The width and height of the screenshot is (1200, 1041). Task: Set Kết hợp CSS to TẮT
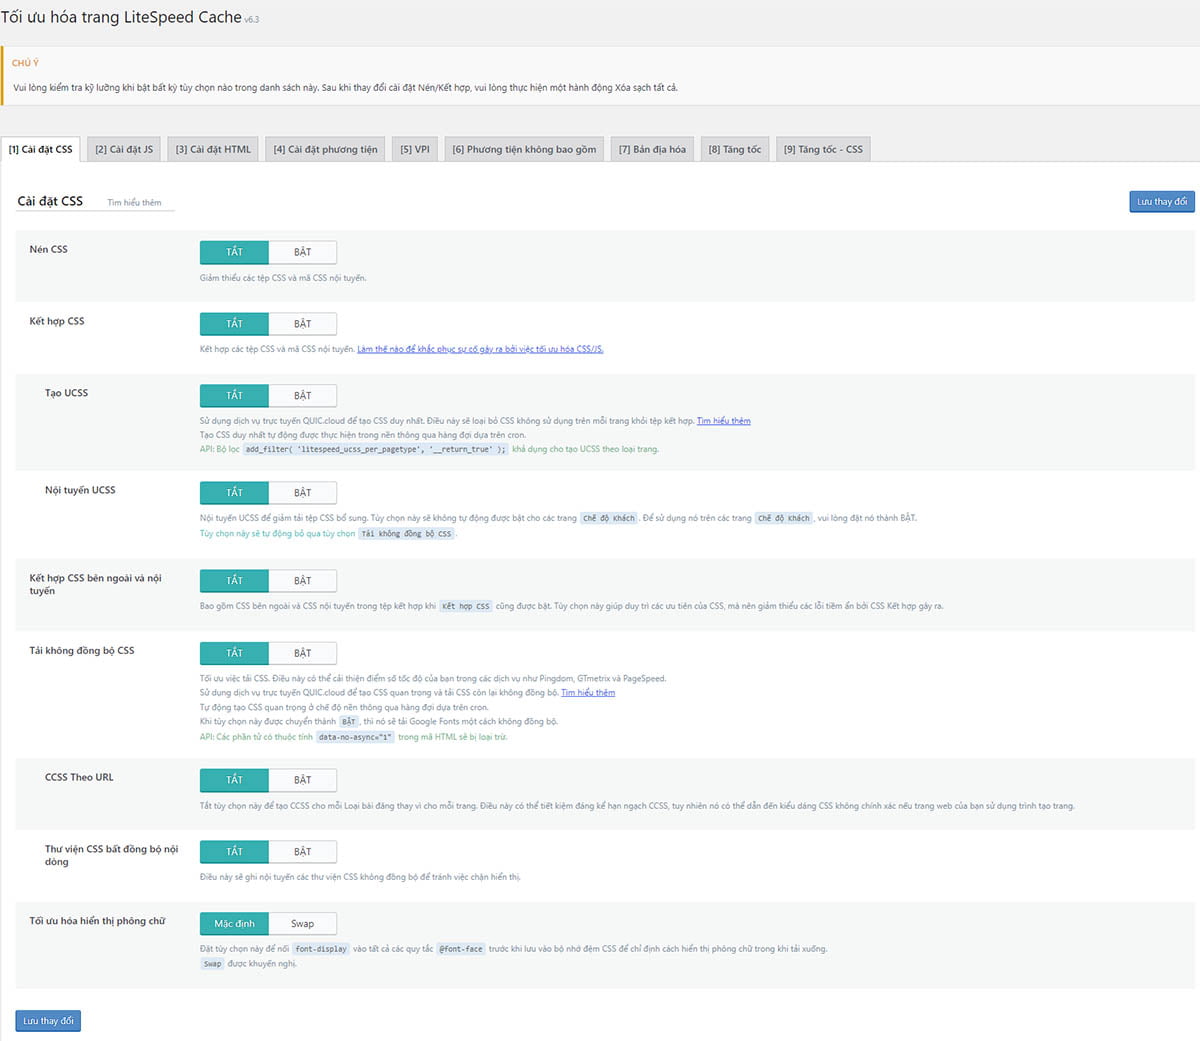(x=234, y=324)
